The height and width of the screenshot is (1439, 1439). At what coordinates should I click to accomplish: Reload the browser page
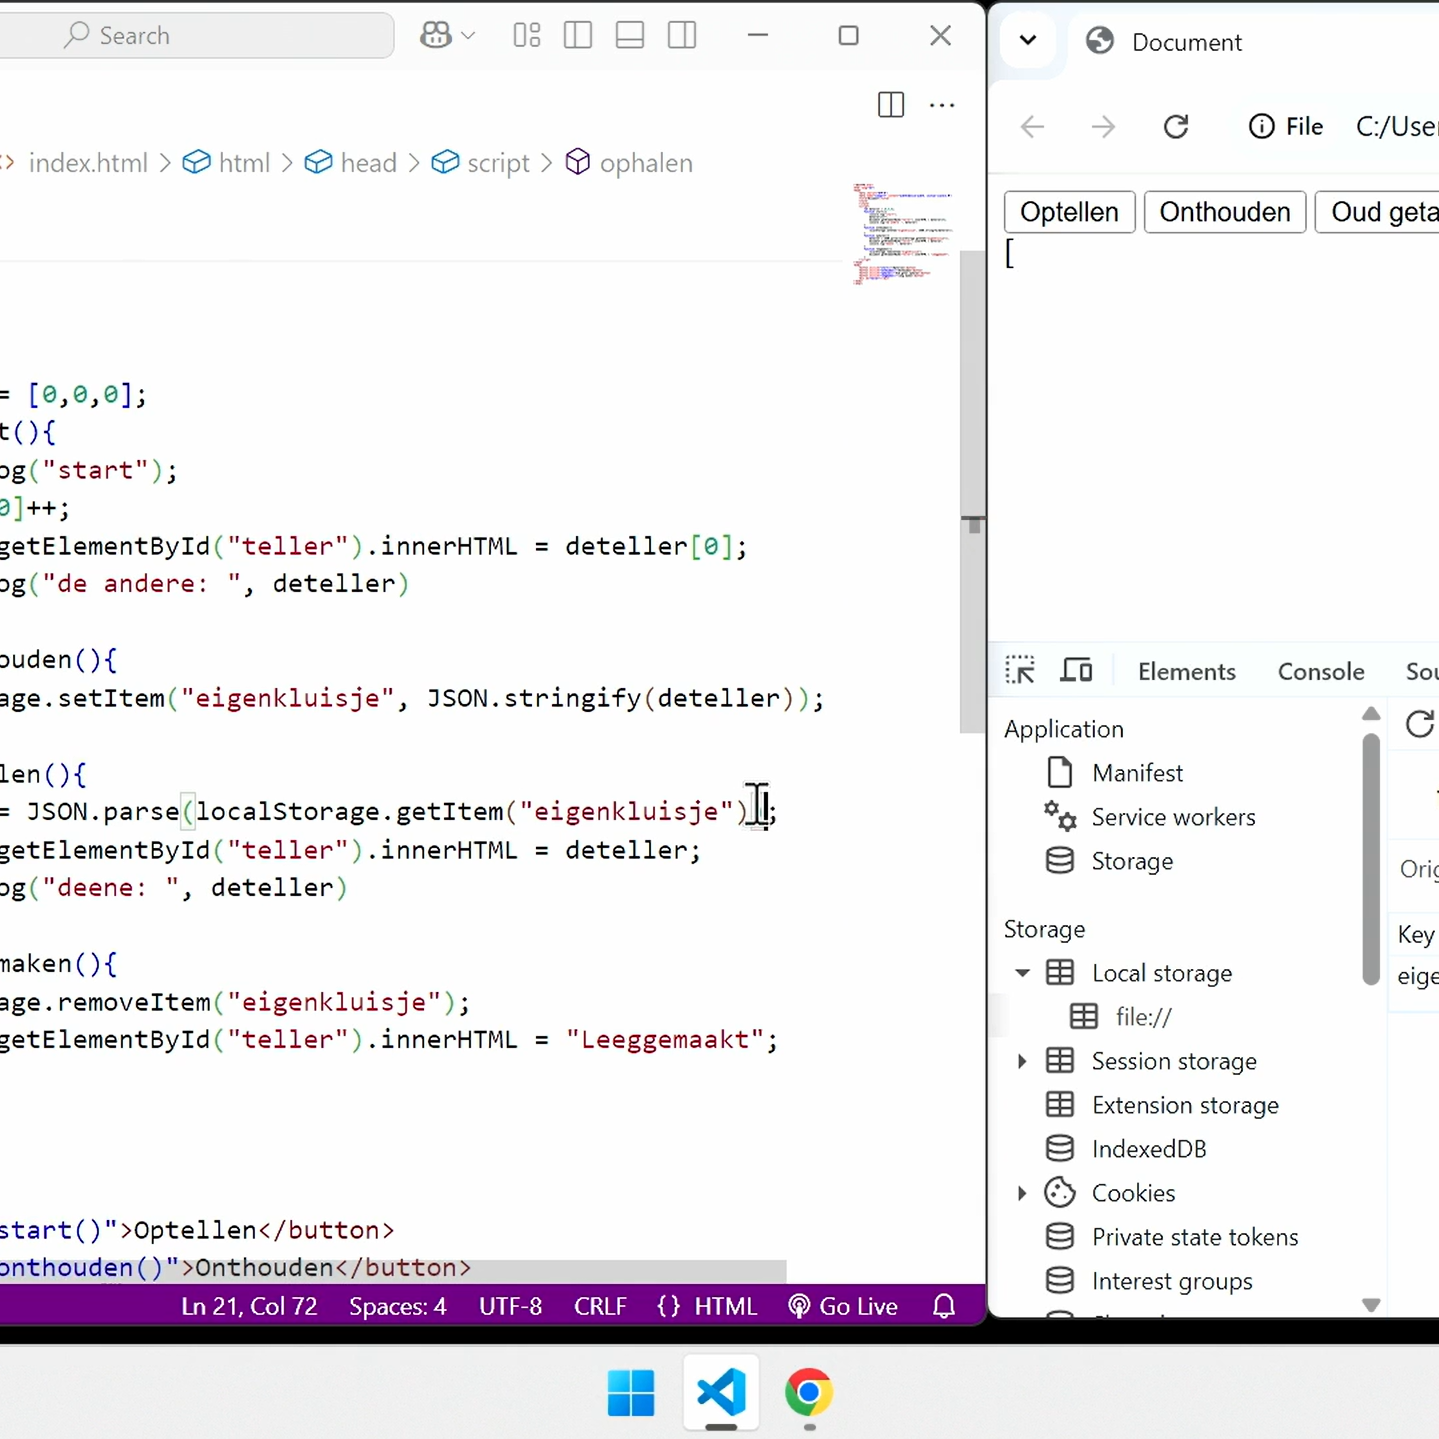click(1176, 127)
